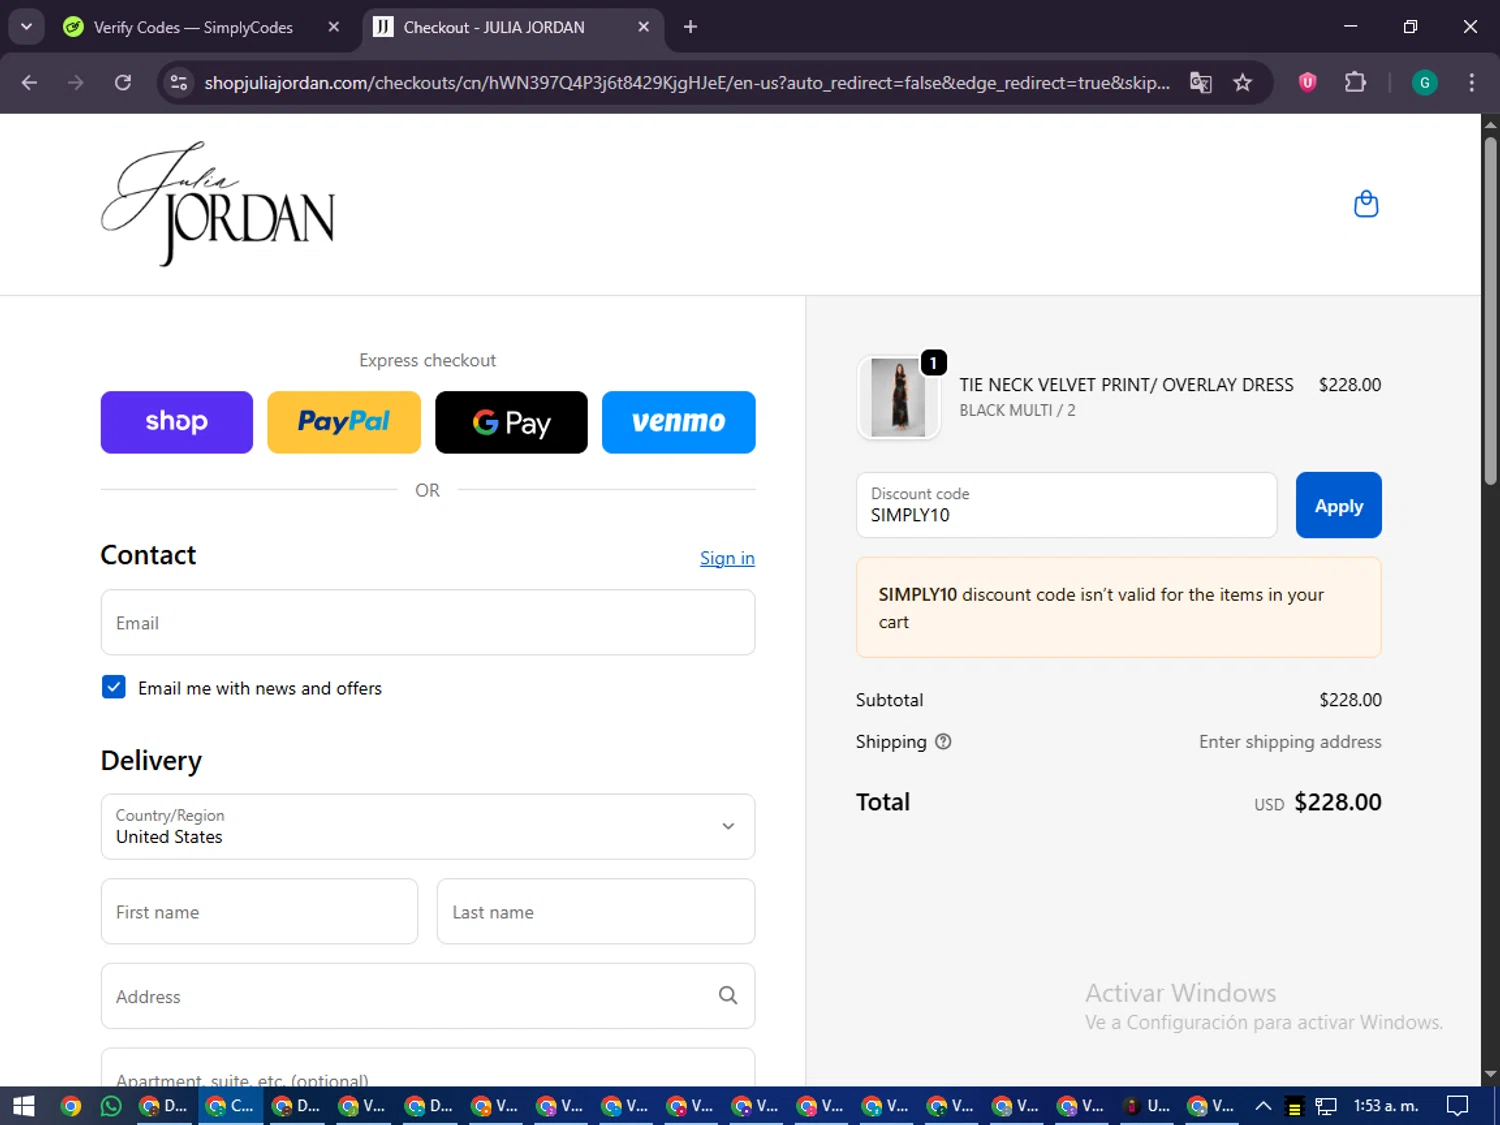Screen dimensions: 1500x1125
Task: Click the Julia Jordan logo
Action: click(x=218, y=204)
